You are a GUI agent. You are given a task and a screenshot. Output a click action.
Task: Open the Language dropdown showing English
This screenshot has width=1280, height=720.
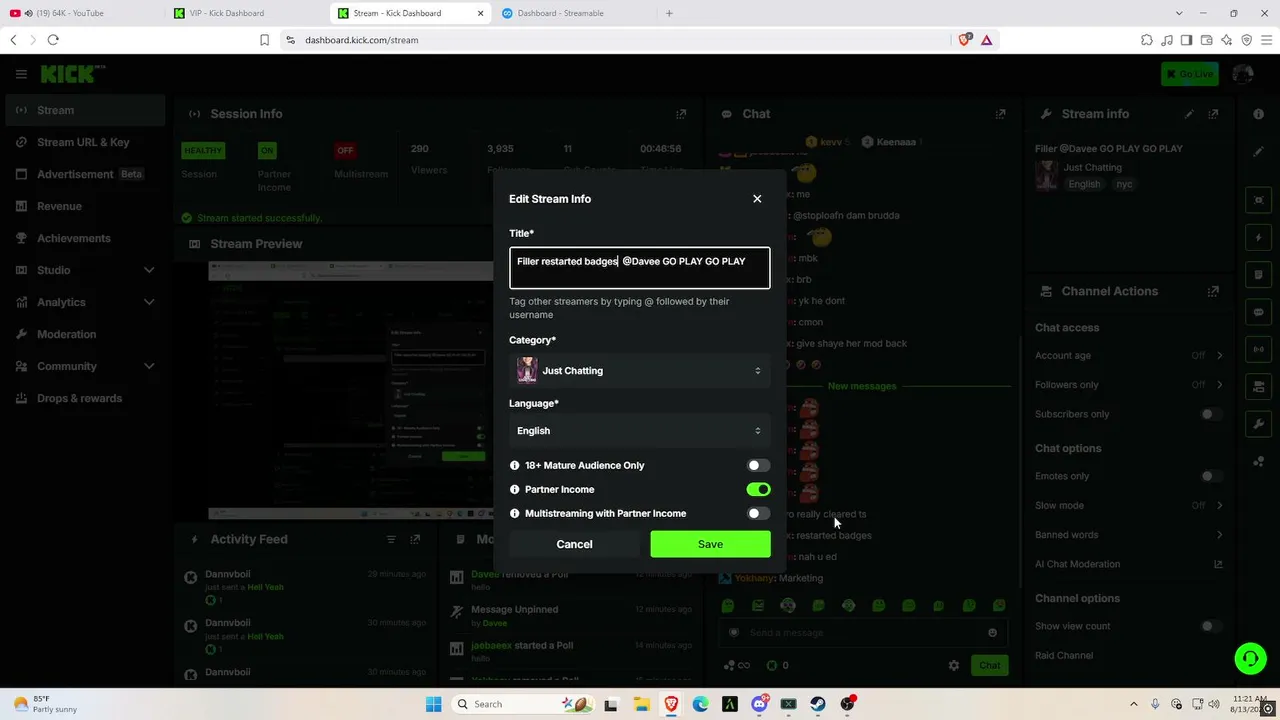(640, 431)
